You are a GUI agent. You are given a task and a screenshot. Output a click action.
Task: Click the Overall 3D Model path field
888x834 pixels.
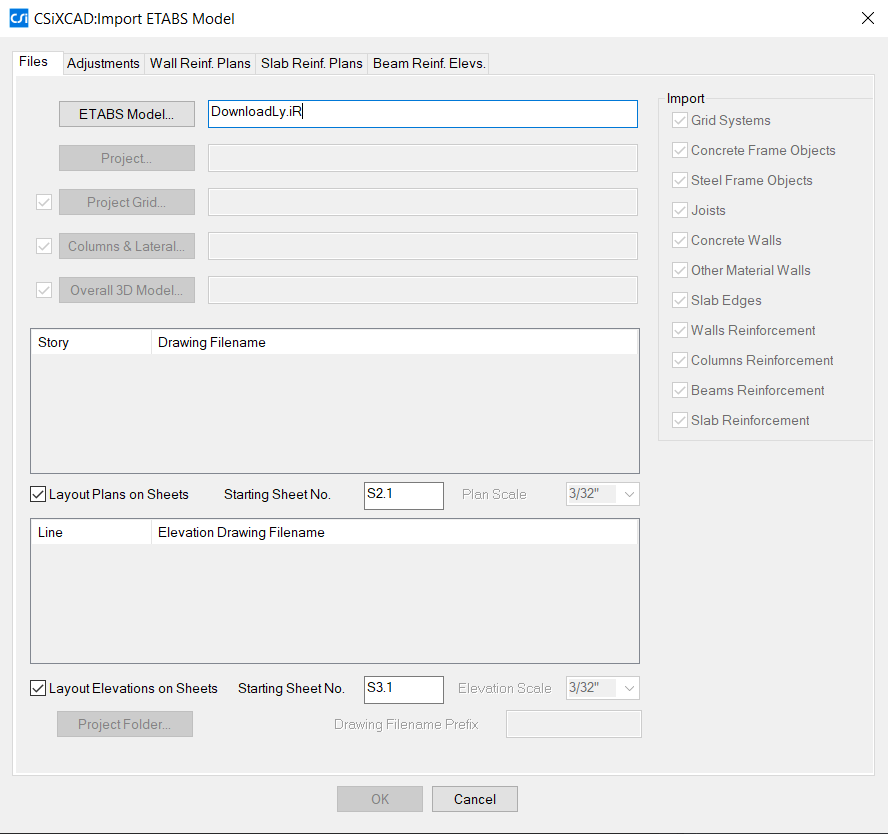click(x=422, y=290)
